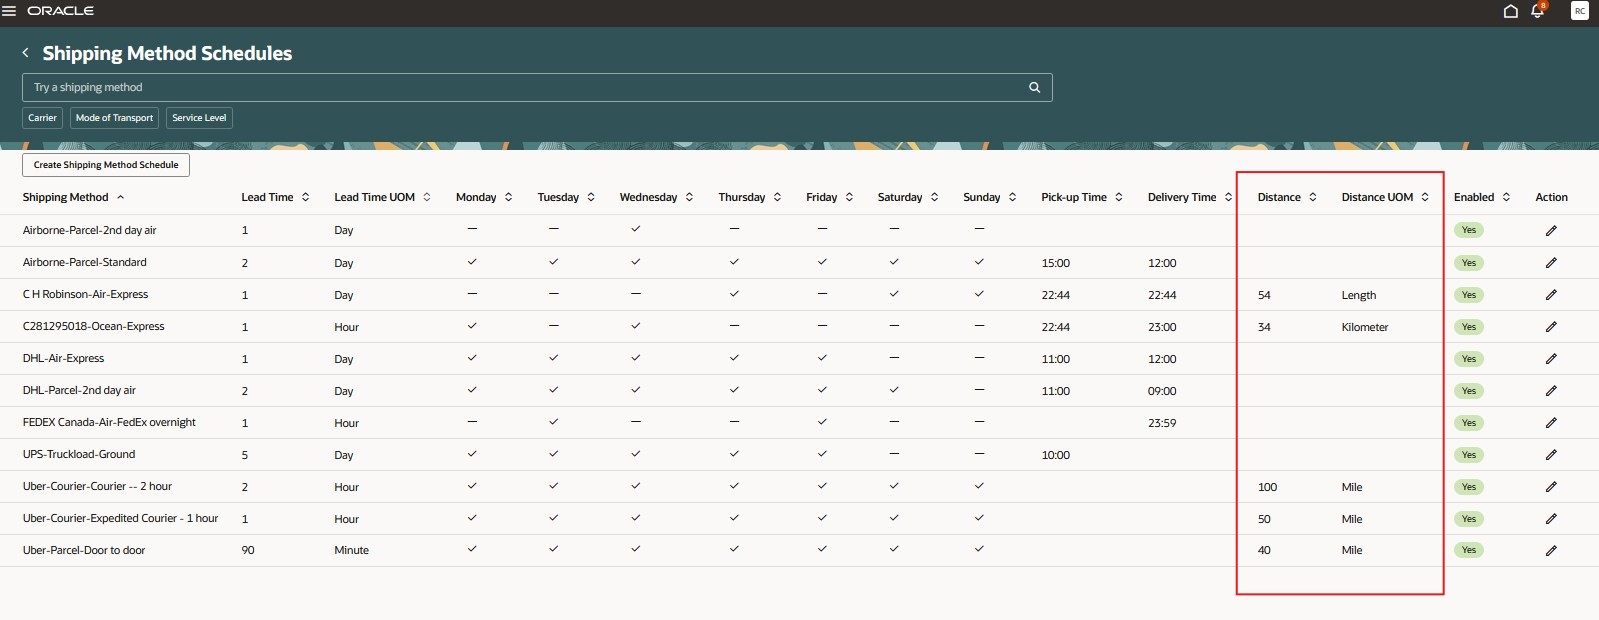The width and height of the screenshot is (1599, 620).
Task: Sort the Lead Time UOM column
Action: click(427, 197)
